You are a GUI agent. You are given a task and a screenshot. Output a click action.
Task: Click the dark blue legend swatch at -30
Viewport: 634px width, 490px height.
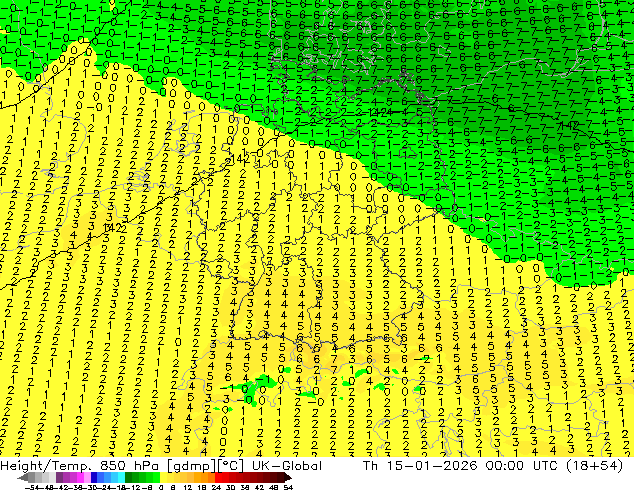point(95,477)
